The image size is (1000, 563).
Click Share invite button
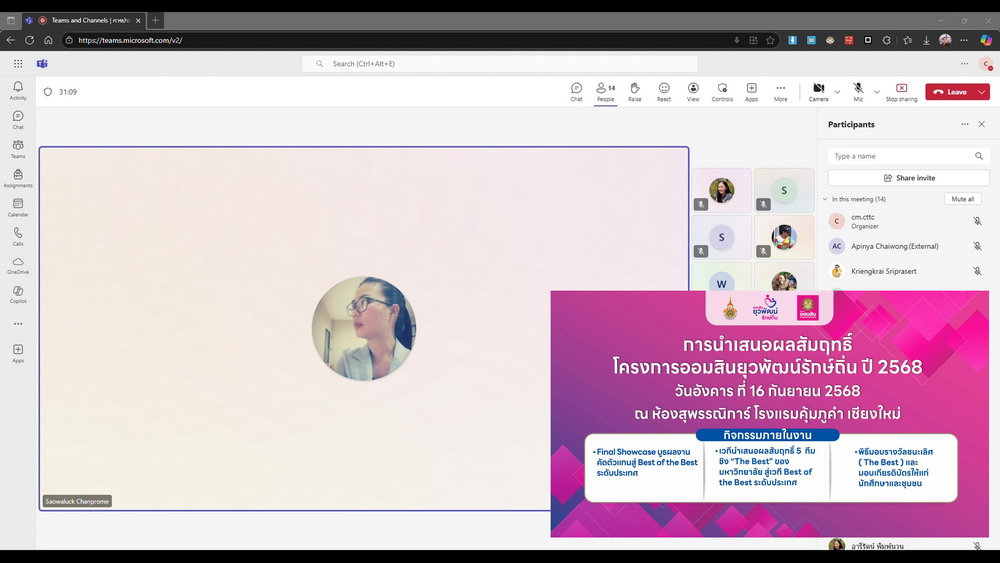(x=908, y=178)
